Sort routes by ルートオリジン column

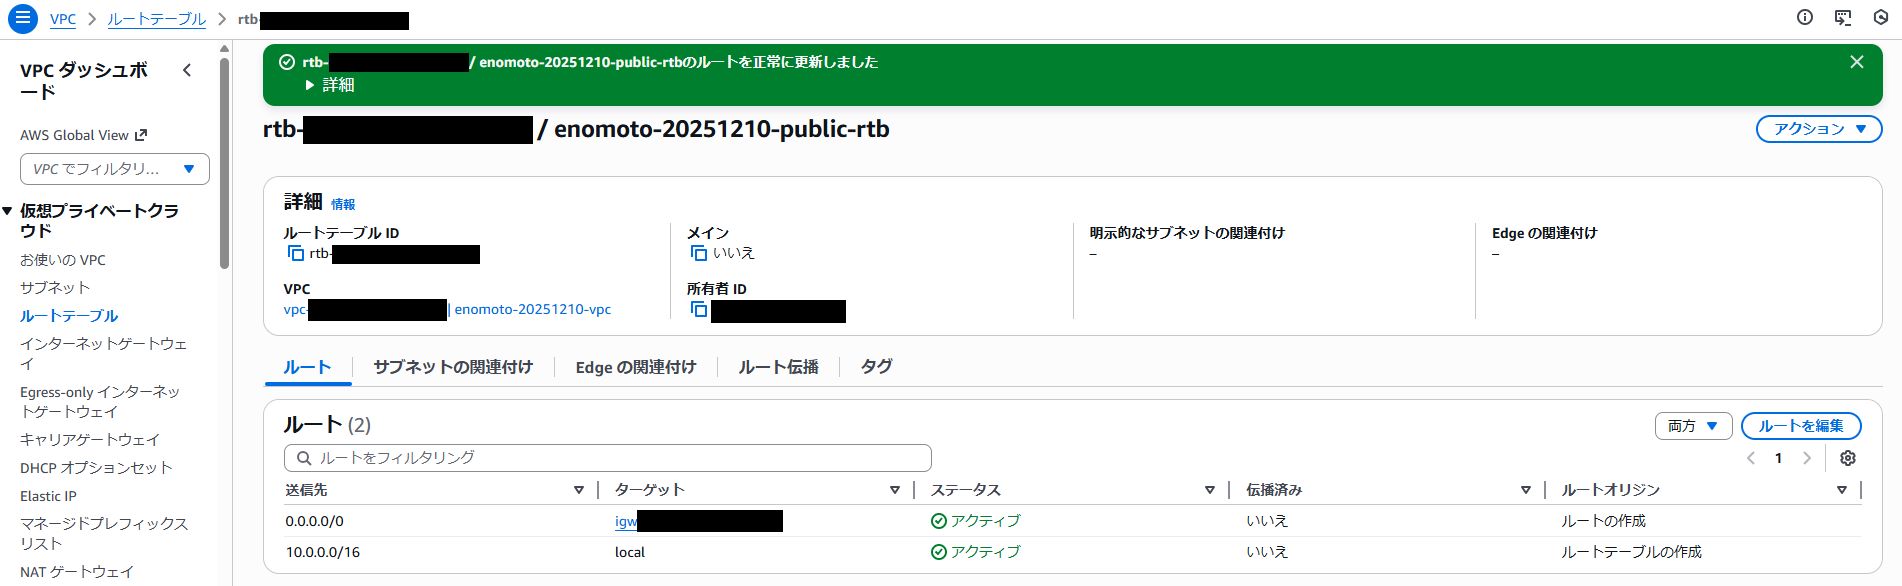click(1841, 490)
